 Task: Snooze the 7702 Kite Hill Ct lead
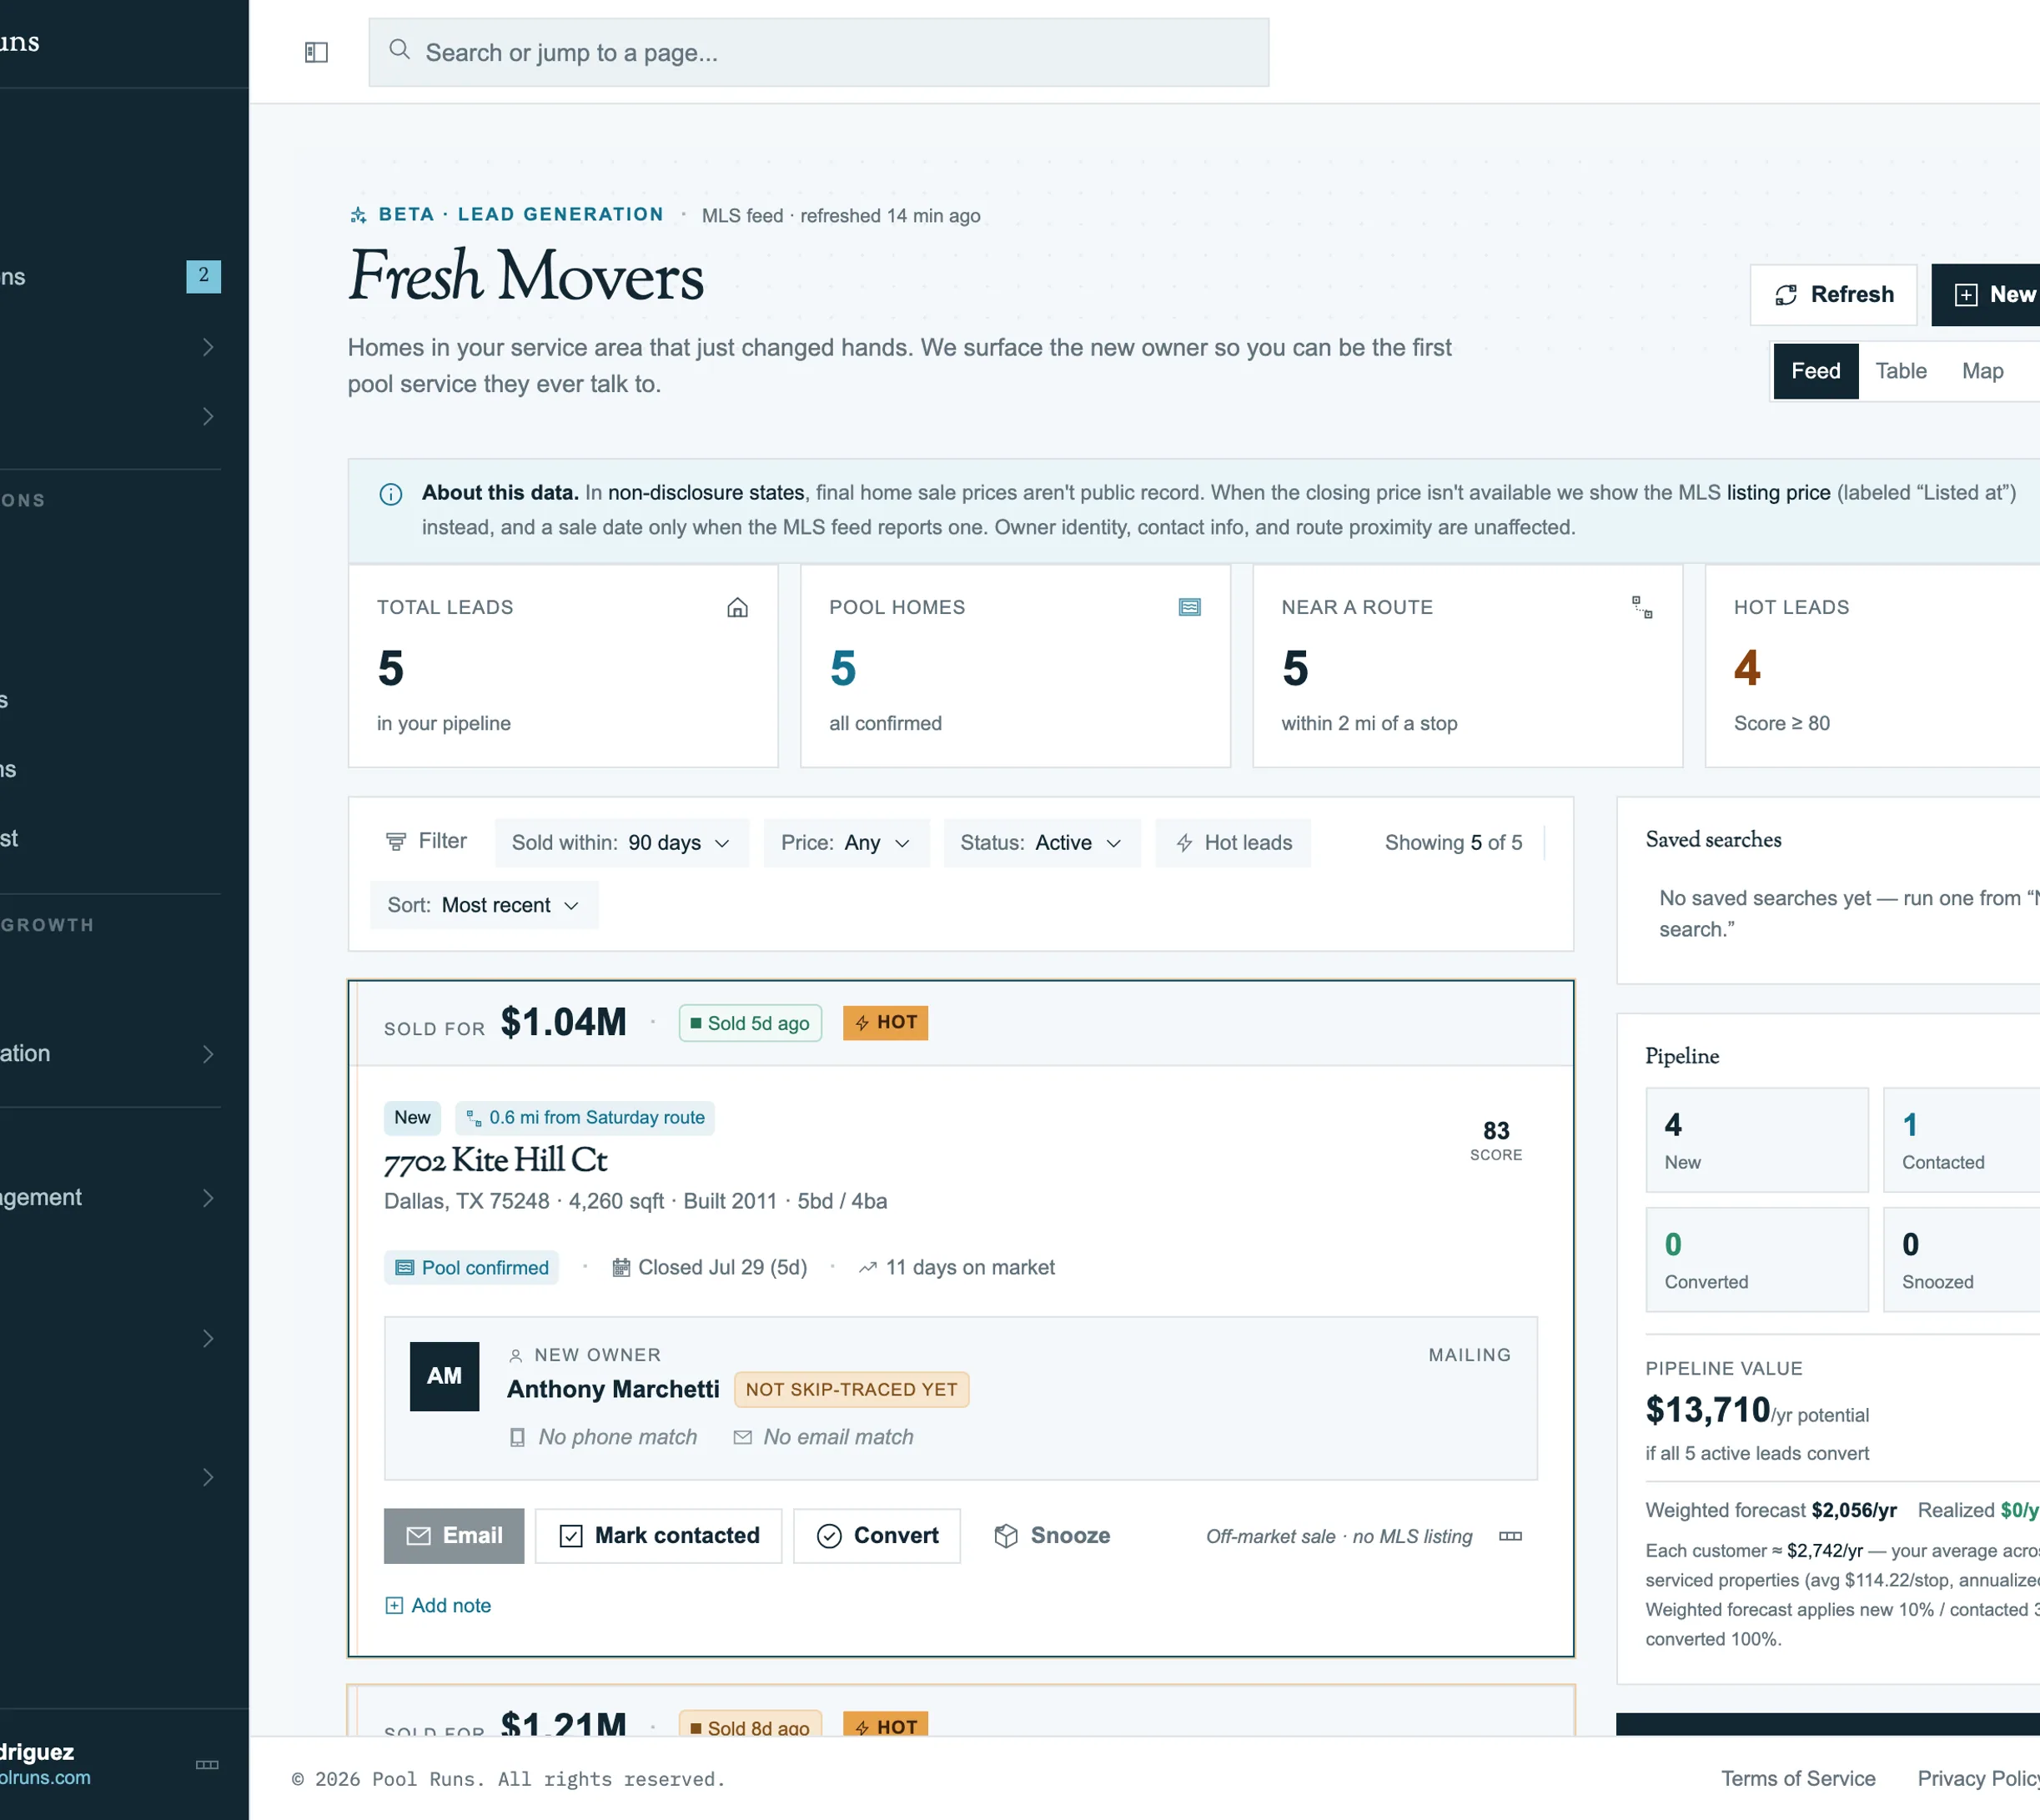coord(1052,1535)
